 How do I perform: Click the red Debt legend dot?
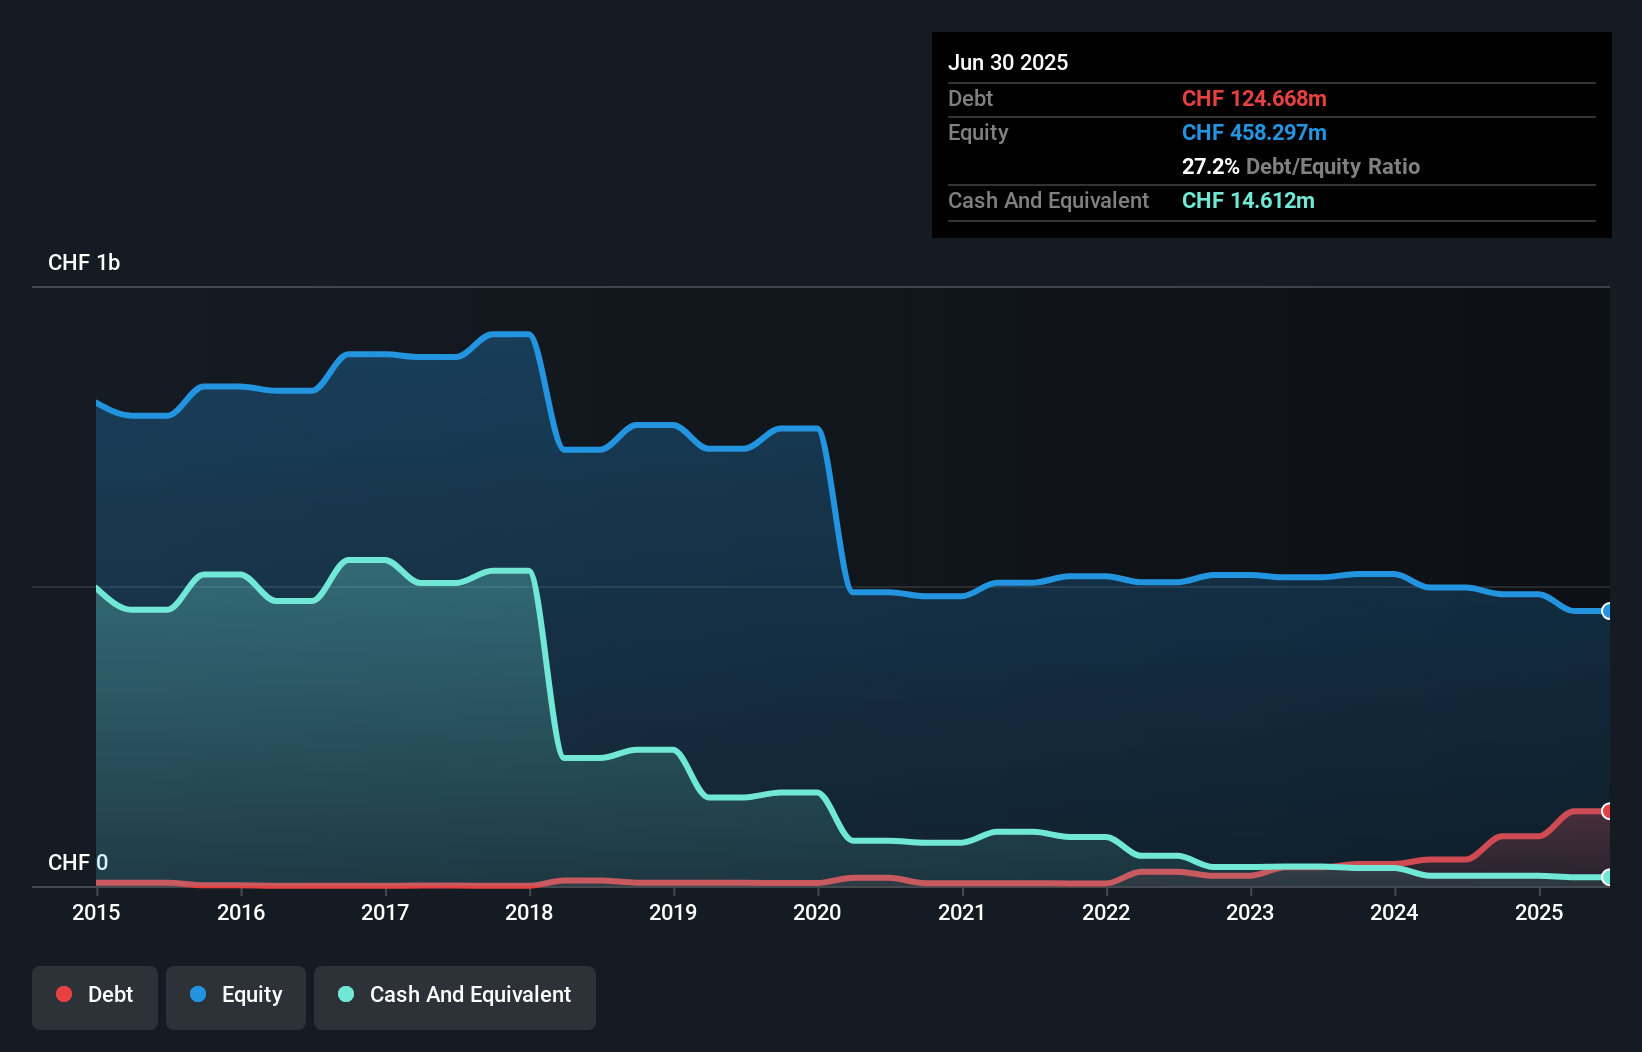click(64, 994)
